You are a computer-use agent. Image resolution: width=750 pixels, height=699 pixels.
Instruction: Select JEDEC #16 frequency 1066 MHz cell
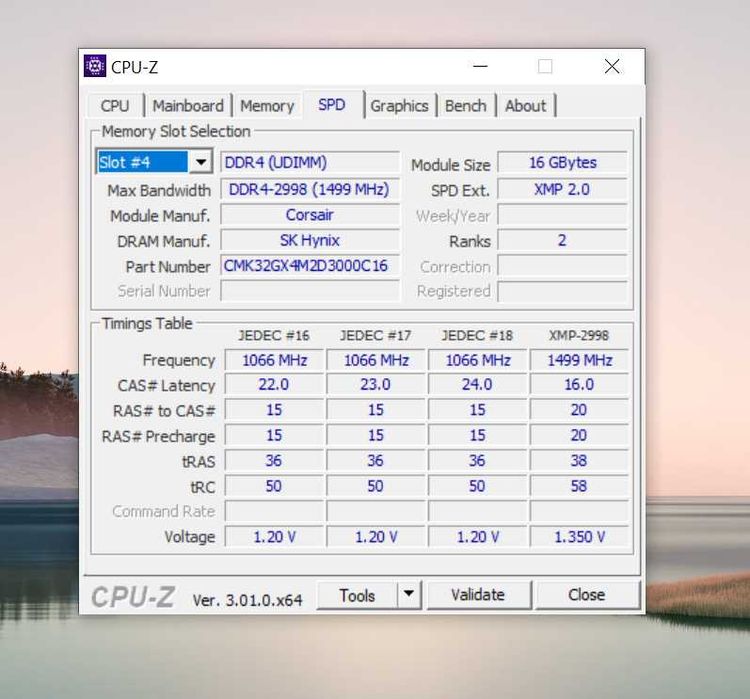[x=274, y=360]
